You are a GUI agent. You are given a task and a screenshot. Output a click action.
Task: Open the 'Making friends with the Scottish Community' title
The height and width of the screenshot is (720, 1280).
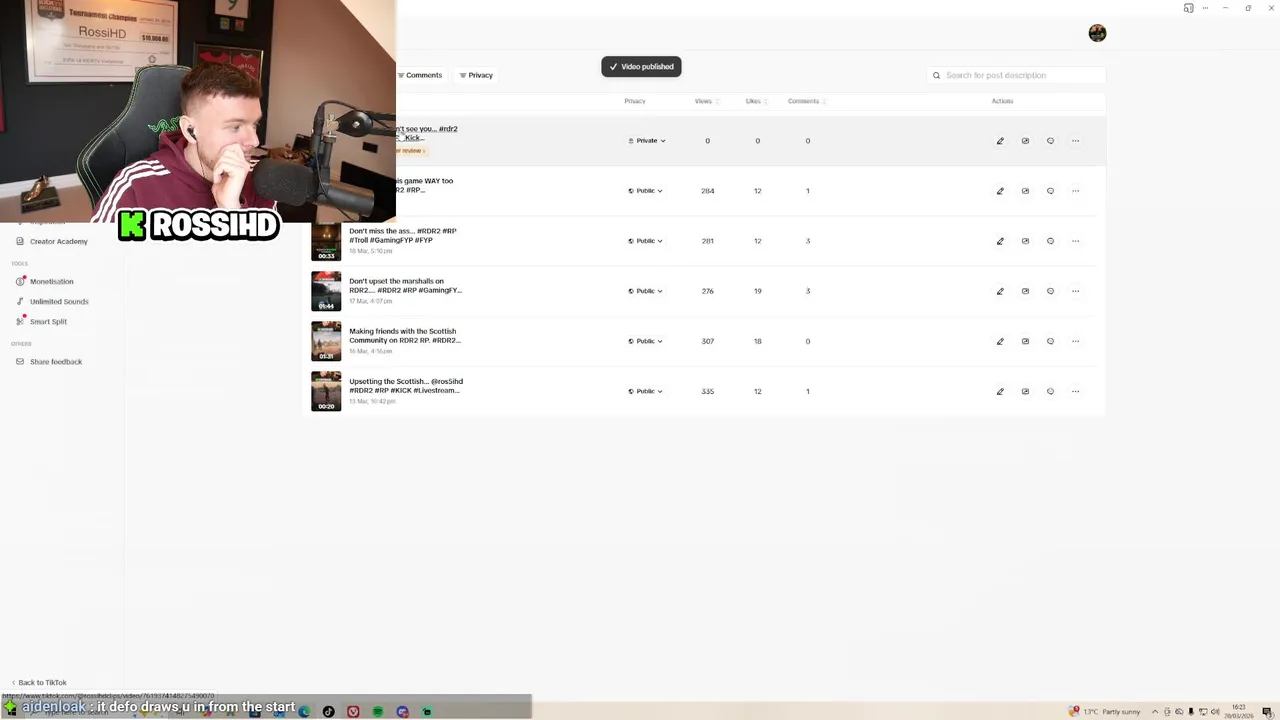pyautogui.click(x=405, y=335)
